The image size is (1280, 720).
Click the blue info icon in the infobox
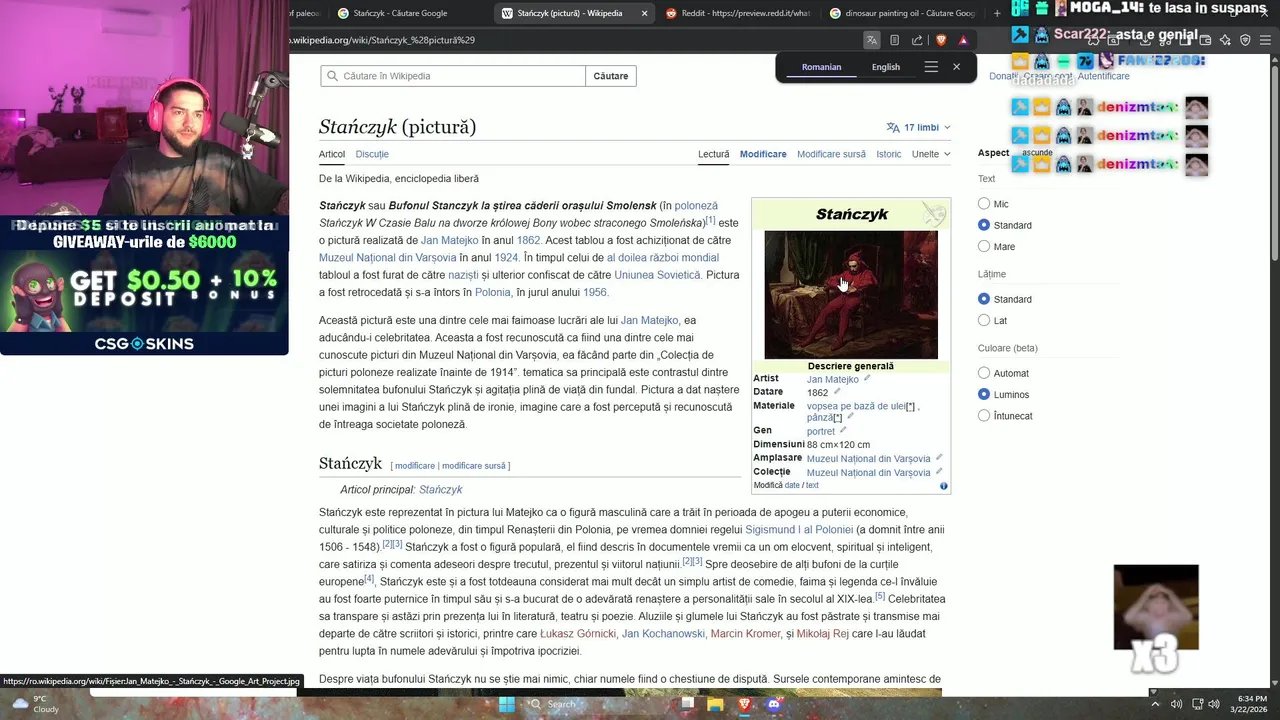(943, 486)
